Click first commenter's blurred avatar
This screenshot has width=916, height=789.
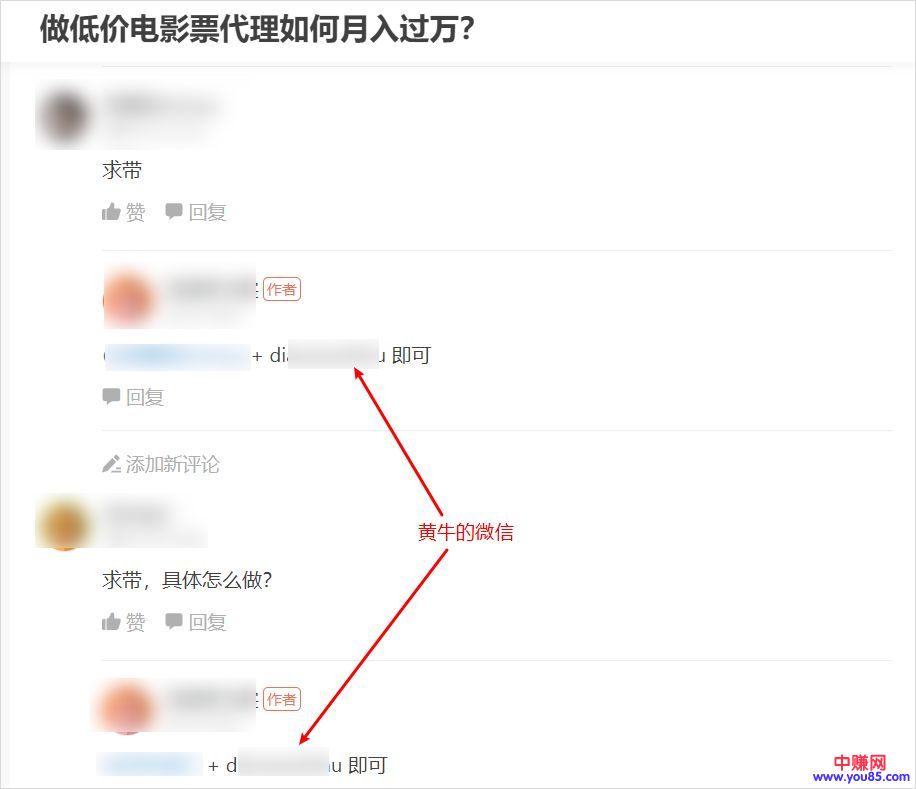pos(64,115)
